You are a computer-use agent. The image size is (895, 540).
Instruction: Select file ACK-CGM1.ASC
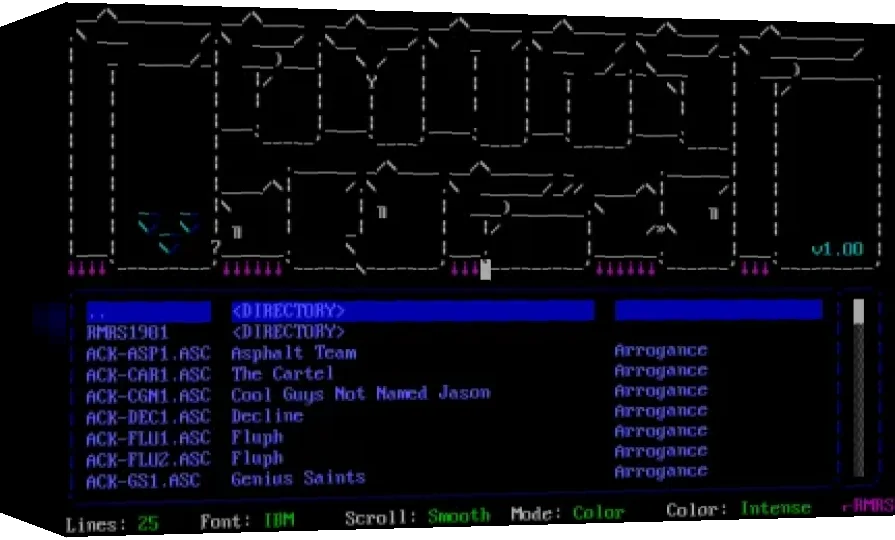coord(148,396)
